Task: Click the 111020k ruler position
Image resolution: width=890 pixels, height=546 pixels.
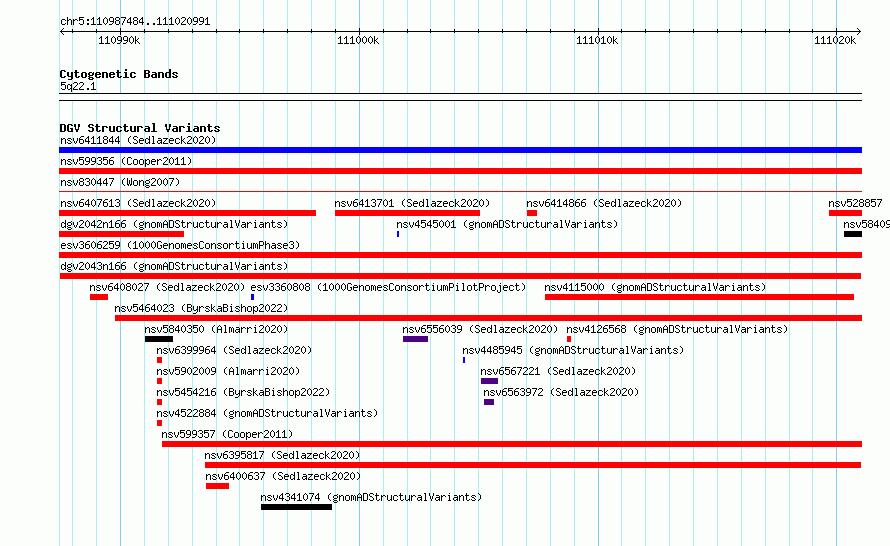Action: (835, 40)
